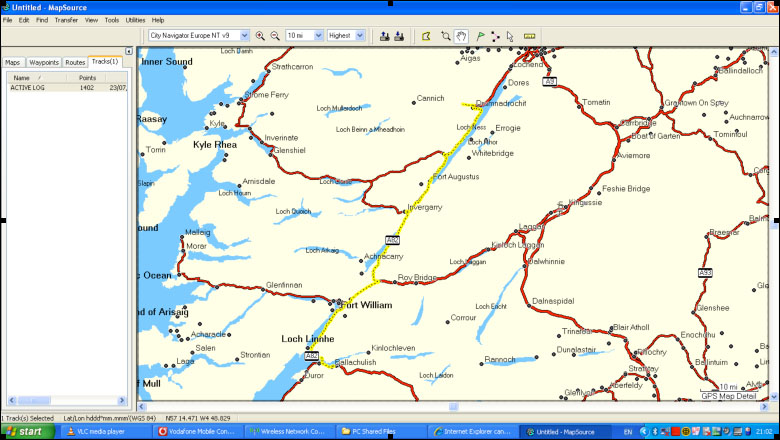The height and width of the screenshot is (440, 780).
Task: Click the Lat/Lon coordinates in the status bar
Action: click(x=197, y=419)
